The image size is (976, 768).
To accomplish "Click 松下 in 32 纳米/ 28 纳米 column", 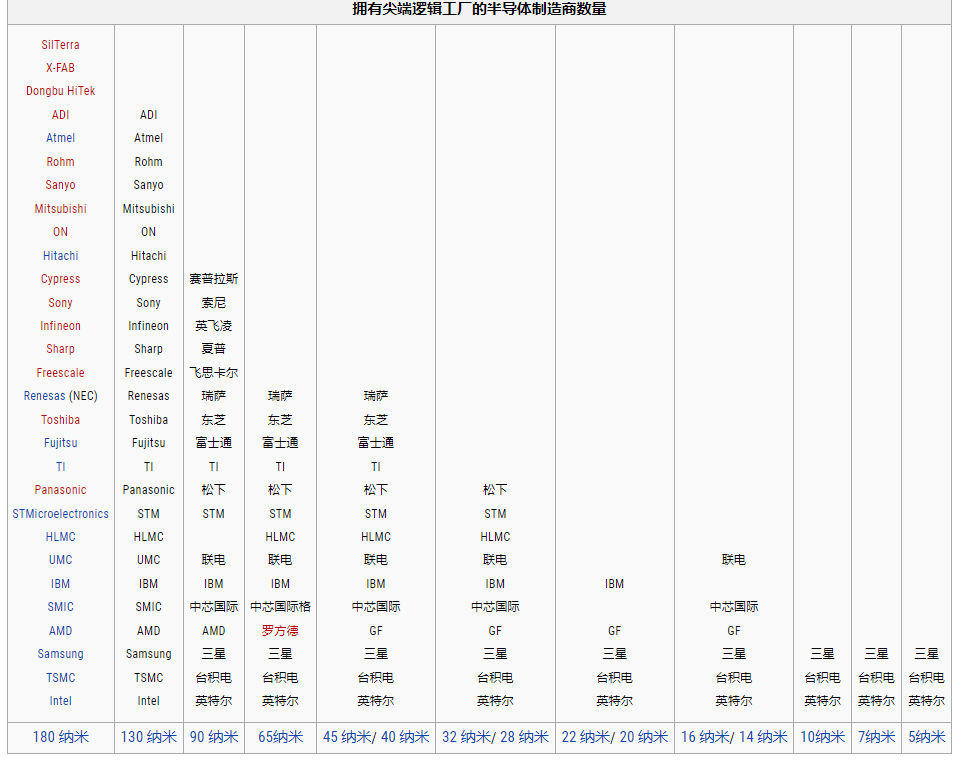I will pos(495,490).
